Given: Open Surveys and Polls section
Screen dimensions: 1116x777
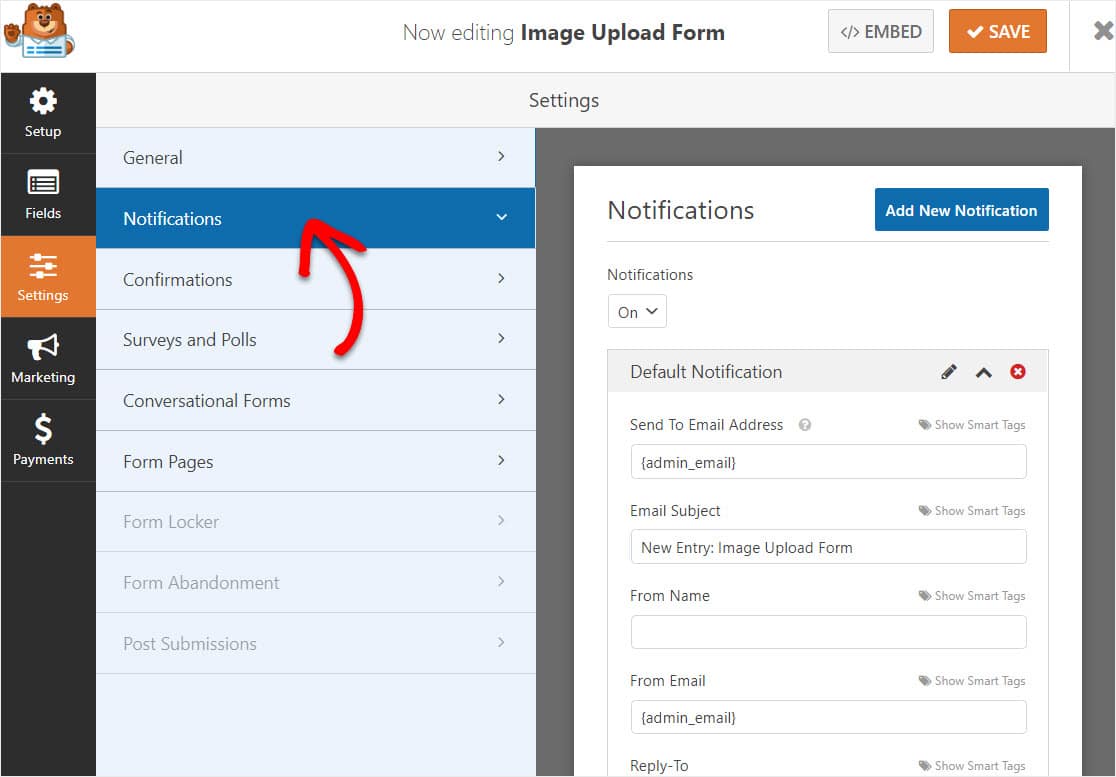Looking at the screenshot, I should pyautogui.click(x=315, y=339).
